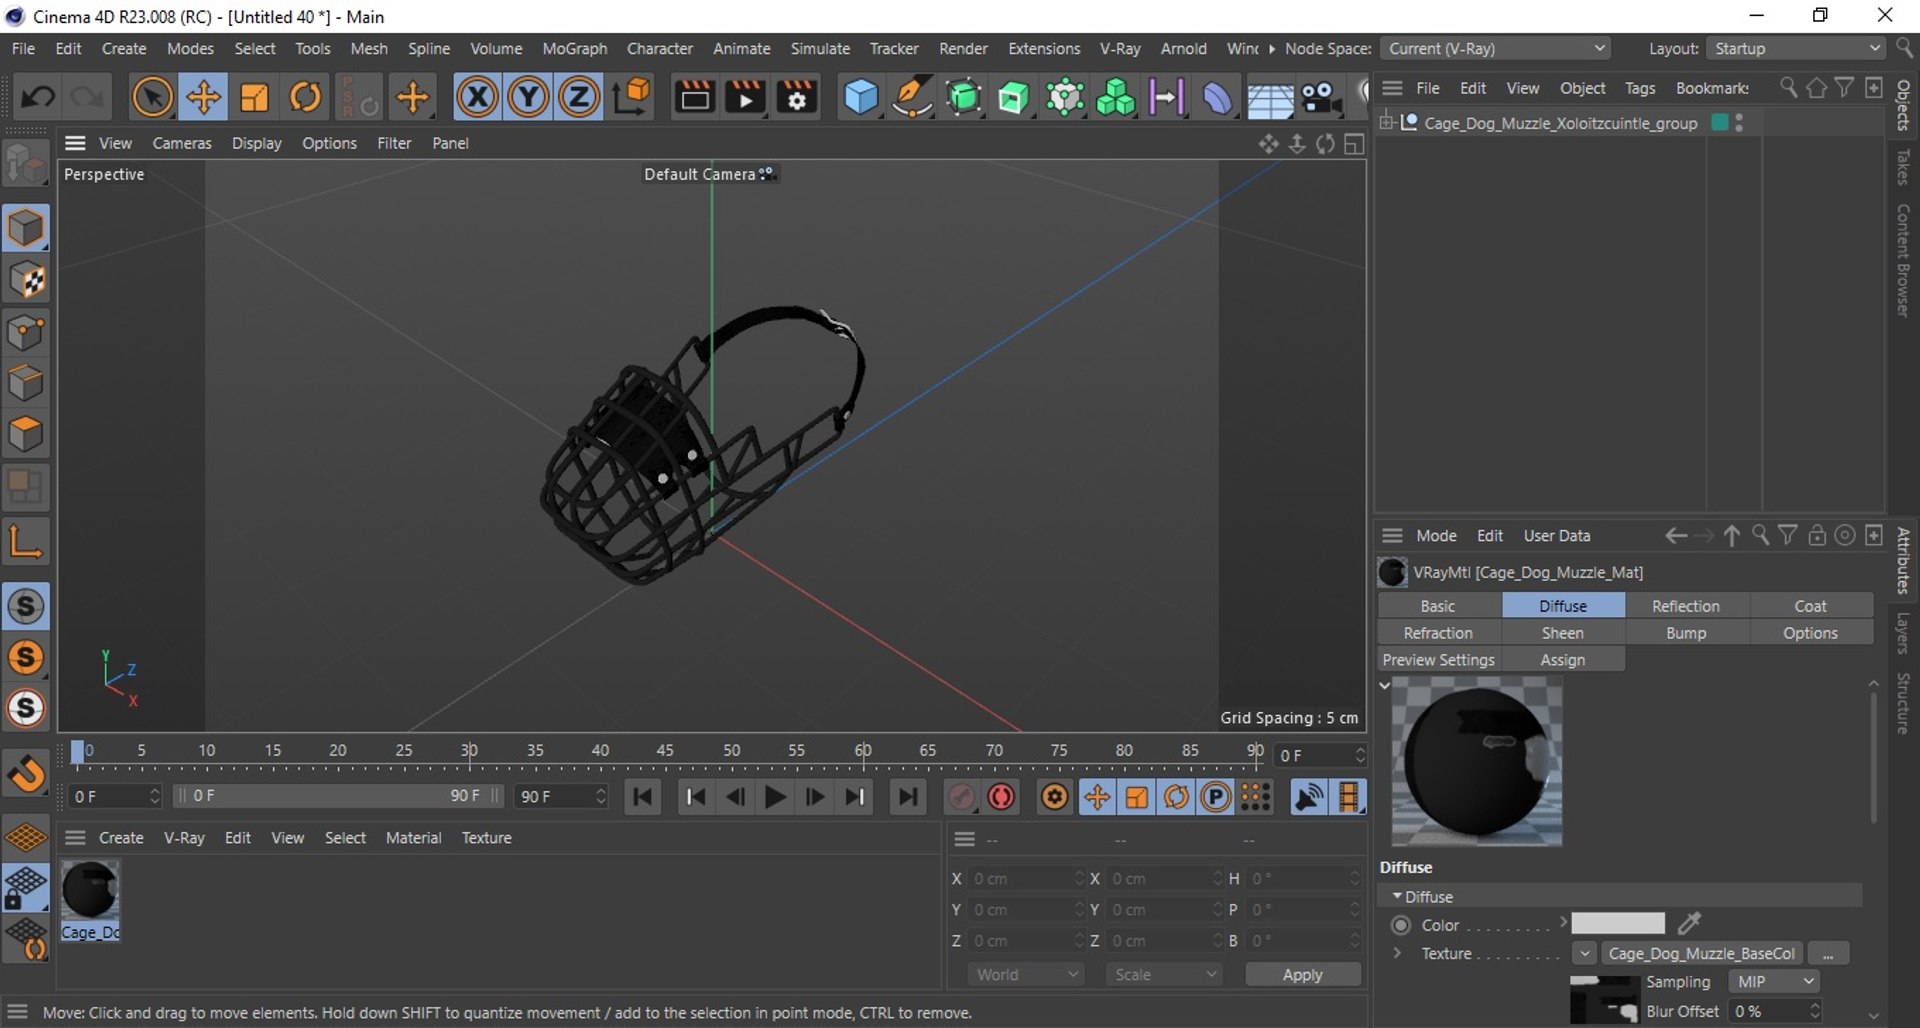Click the Cage_Dog_Muzzle_BaseCol texture button
The width and height of the screenshot is (1920, 1028).
[x=1700, y=953]
